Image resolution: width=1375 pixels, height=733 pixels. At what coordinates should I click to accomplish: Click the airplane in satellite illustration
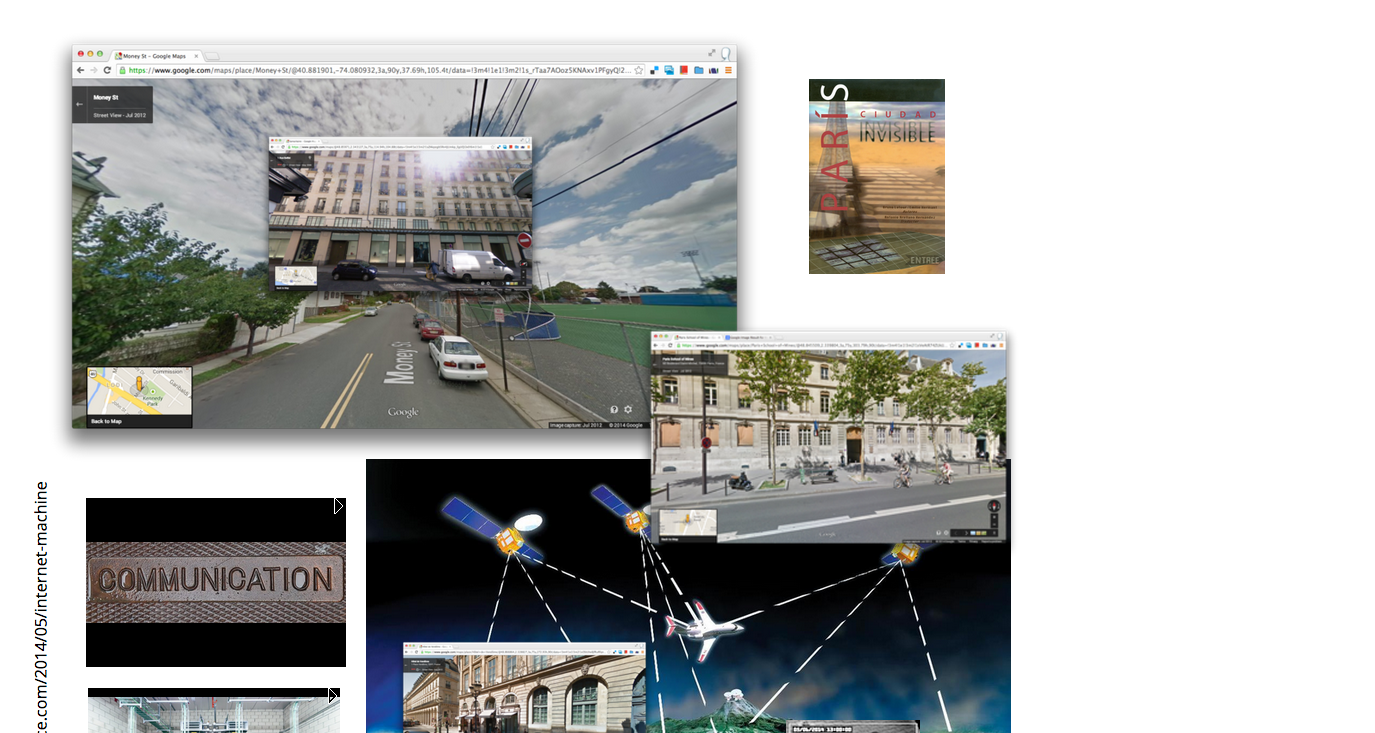703,626
